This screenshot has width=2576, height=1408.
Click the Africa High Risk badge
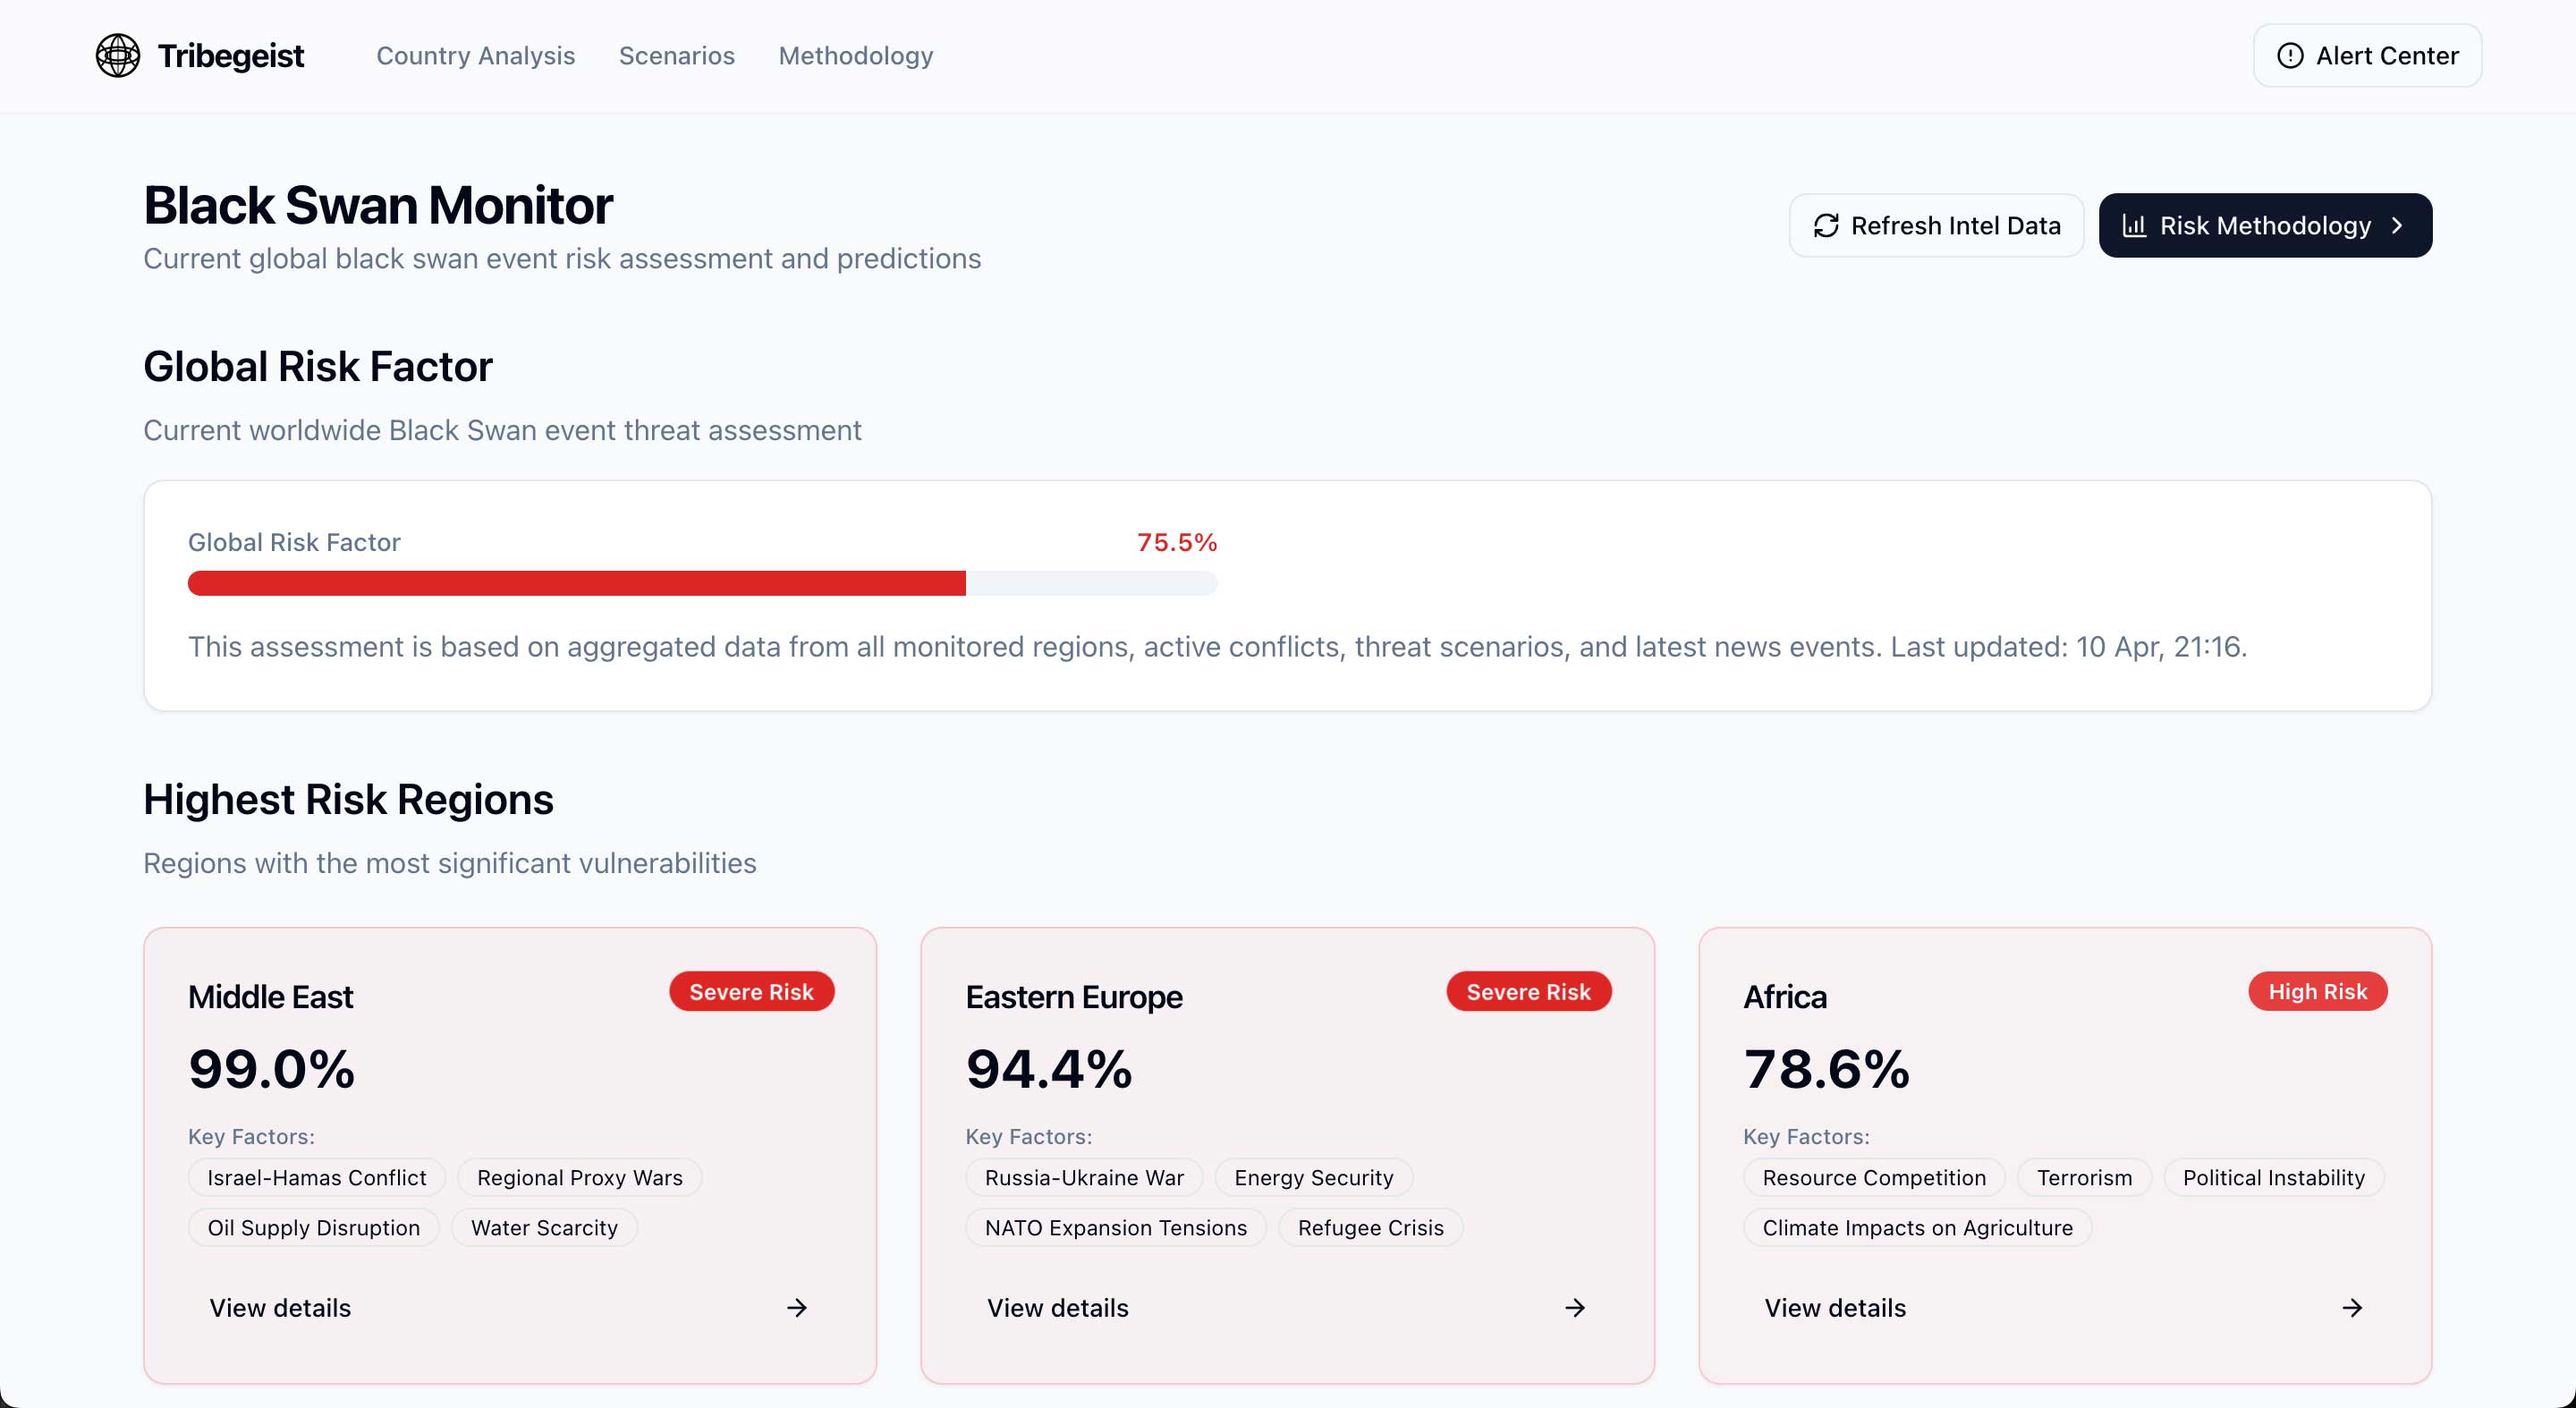(x=2317, y=992)
